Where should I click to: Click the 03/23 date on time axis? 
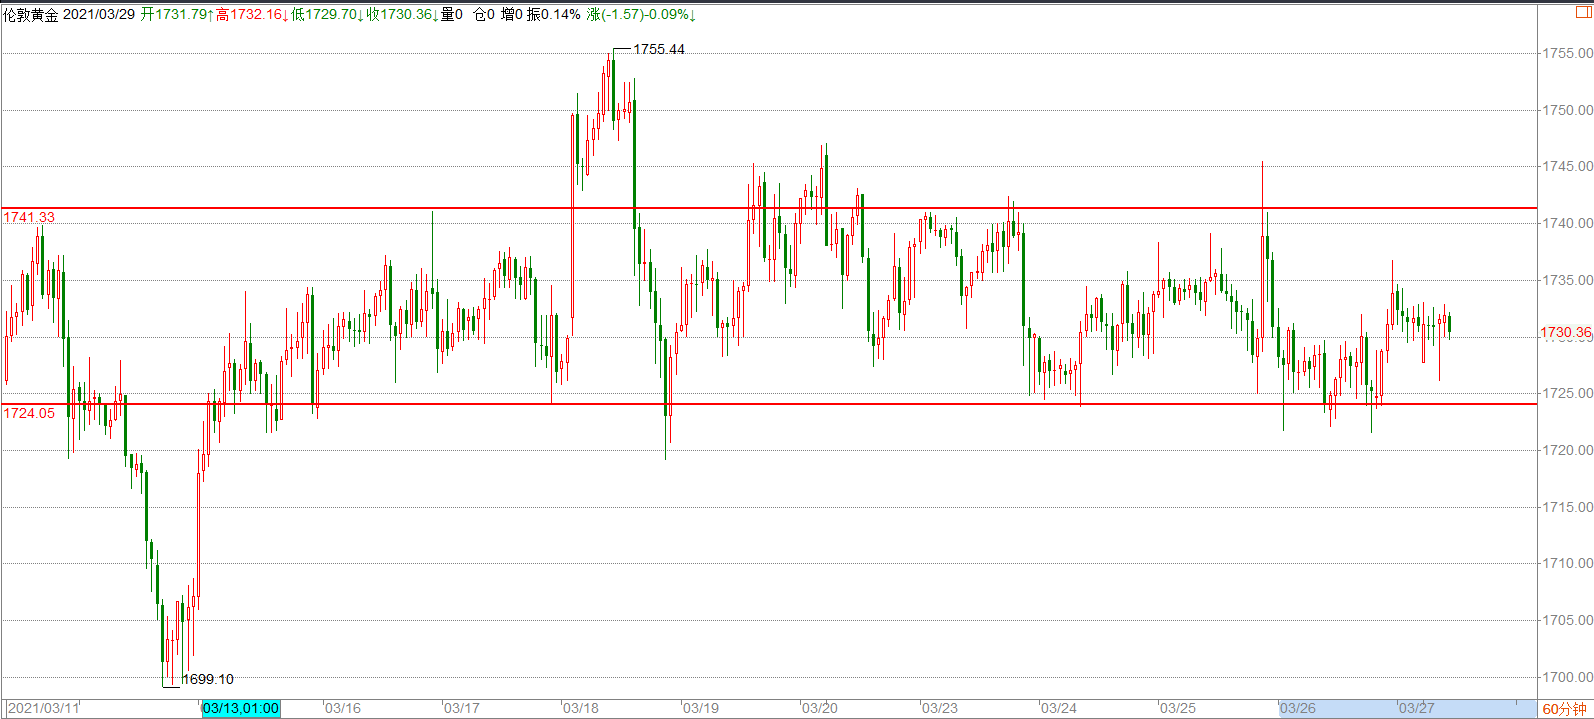940,708
